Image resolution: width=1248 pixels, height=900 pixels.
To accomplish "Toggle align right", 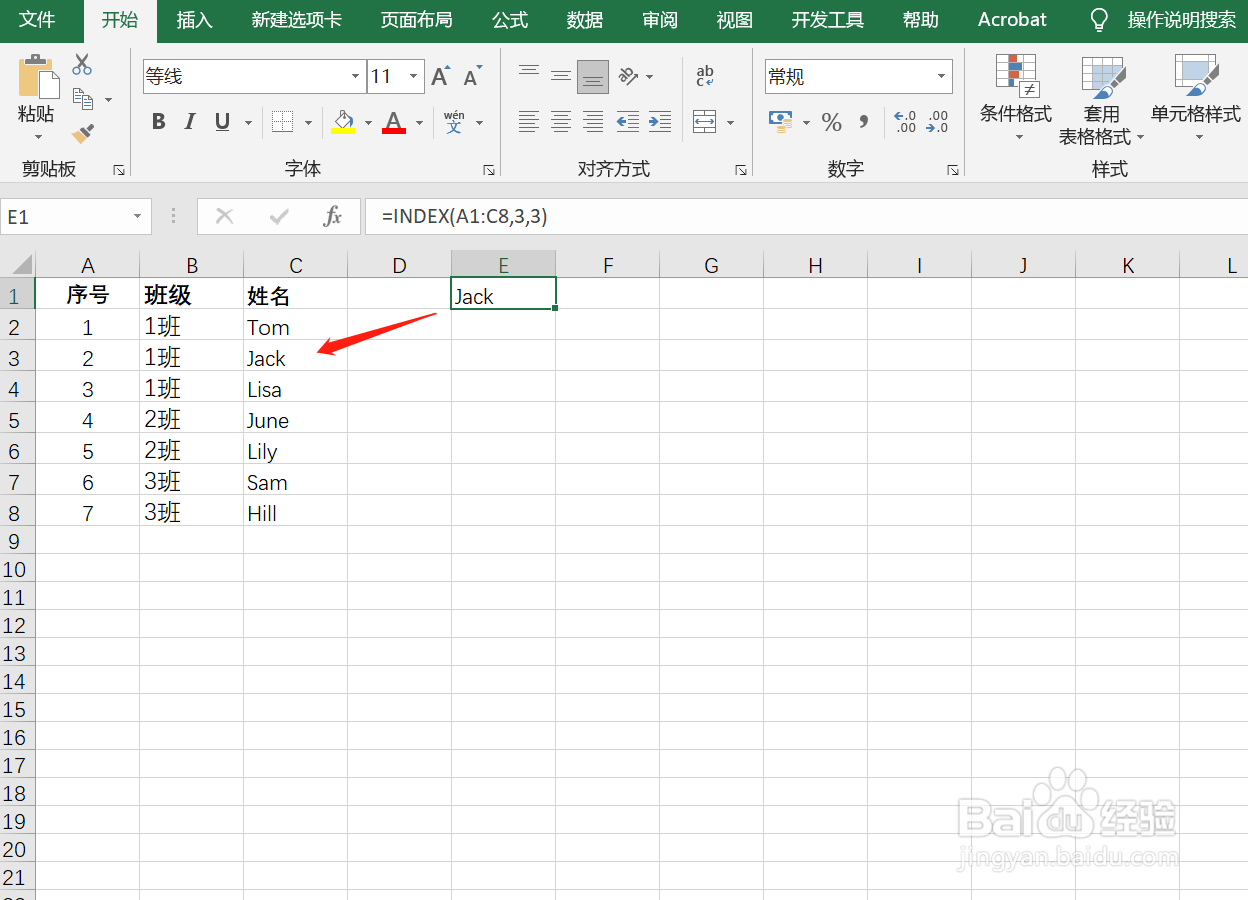I will point(593,122).
